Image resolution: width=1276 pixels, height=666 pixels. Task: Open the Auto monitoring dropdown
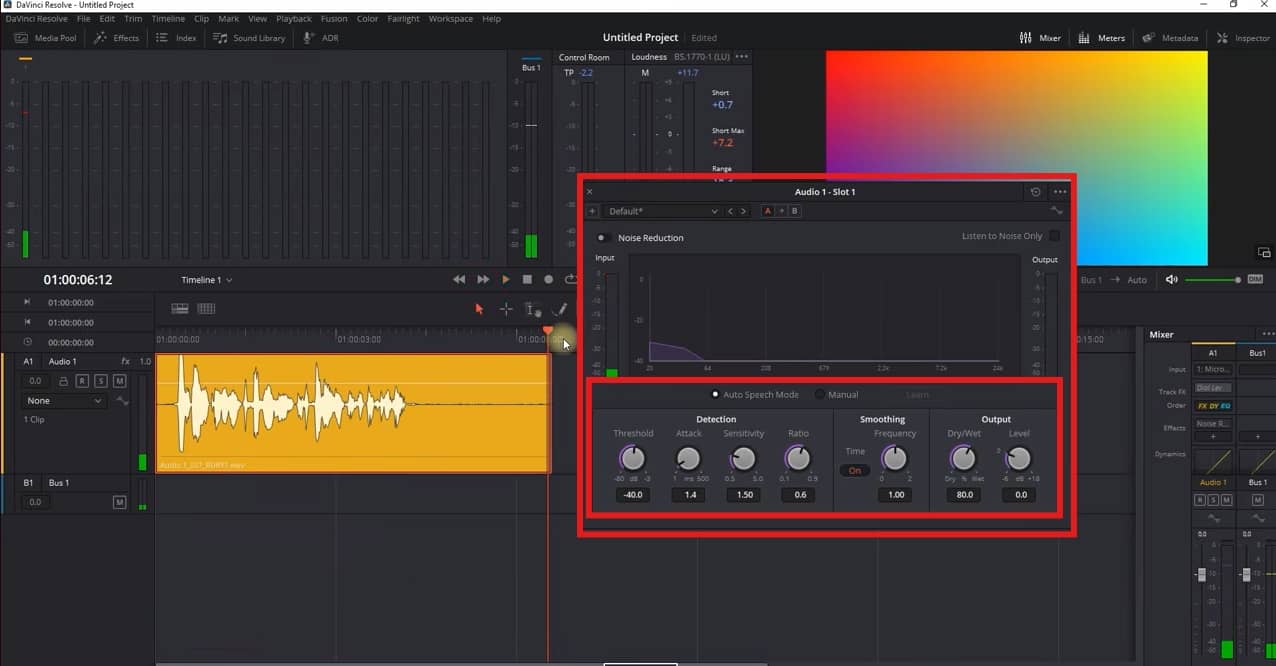click(x=1137, y=280)
